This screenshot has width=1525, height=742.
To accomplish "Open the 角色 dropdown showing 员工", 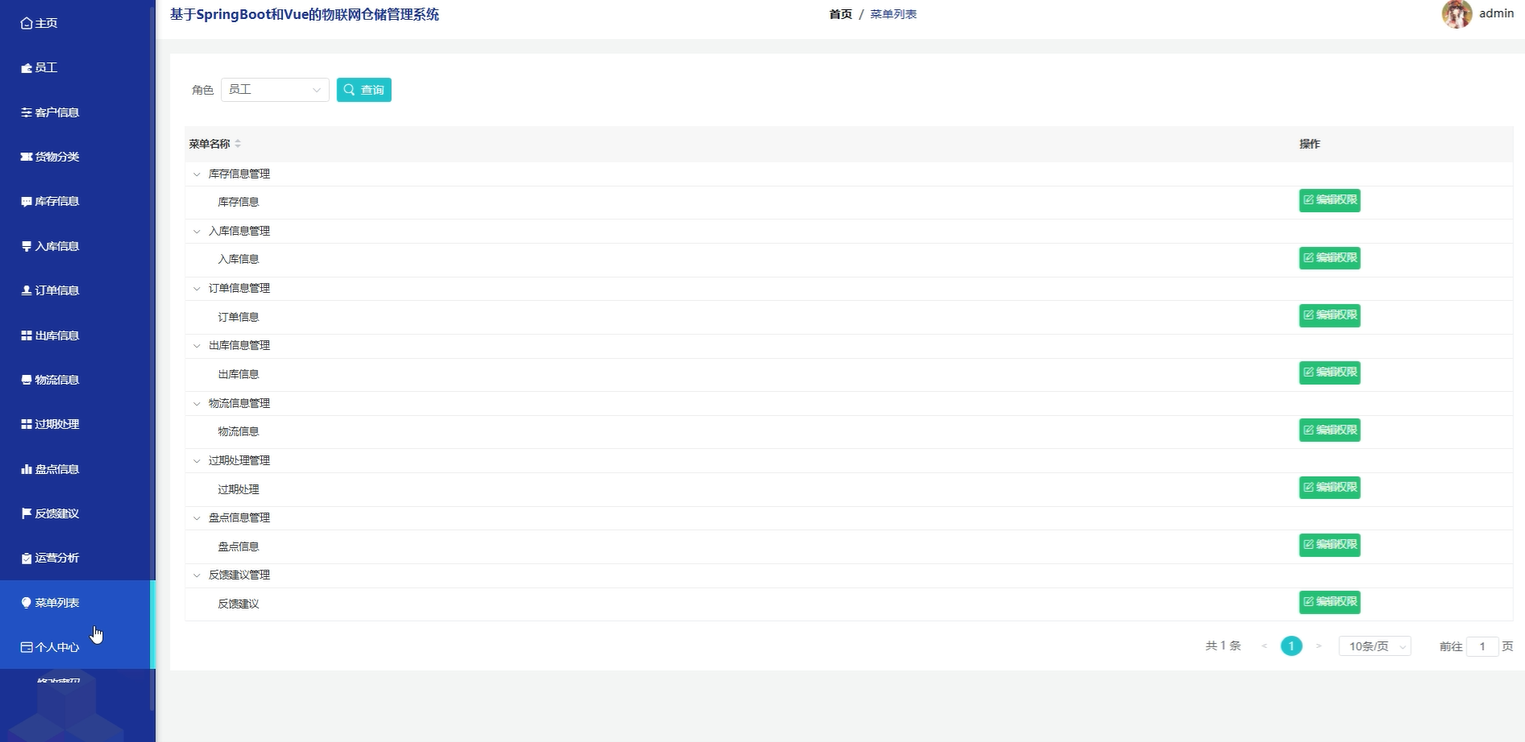I will pos(275,90).
